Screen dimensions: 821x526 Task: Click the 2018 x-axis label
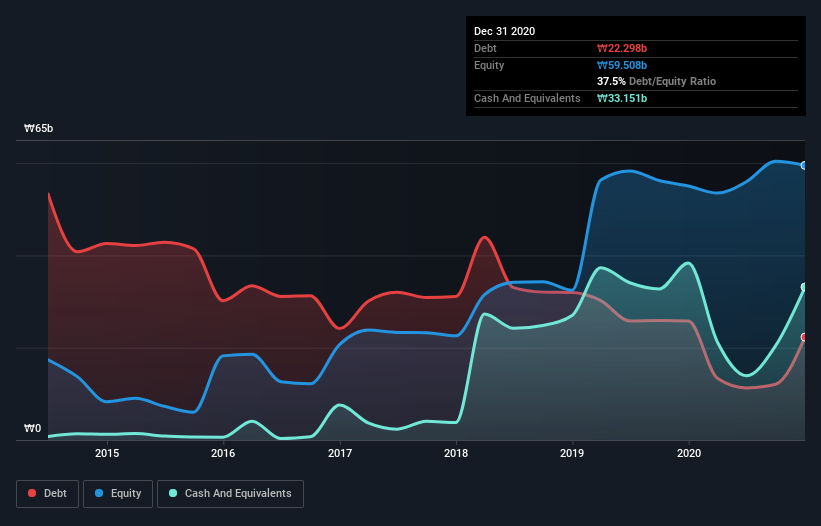coord(456,453)
